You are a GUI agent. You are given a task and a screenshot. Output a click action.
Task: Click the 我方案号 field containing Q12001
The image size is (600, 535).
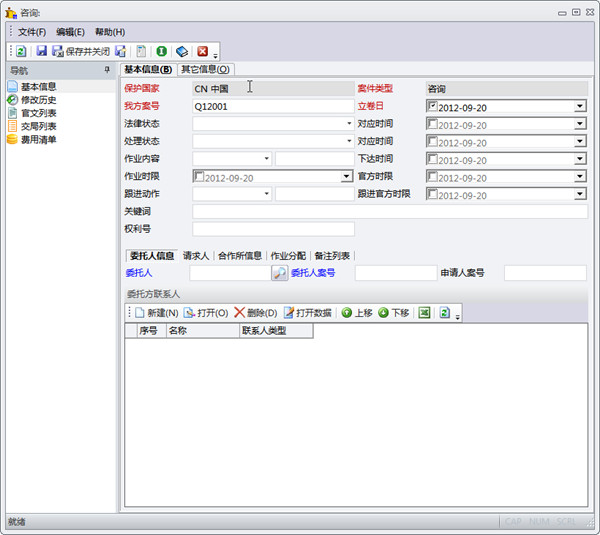coord(273,106)
